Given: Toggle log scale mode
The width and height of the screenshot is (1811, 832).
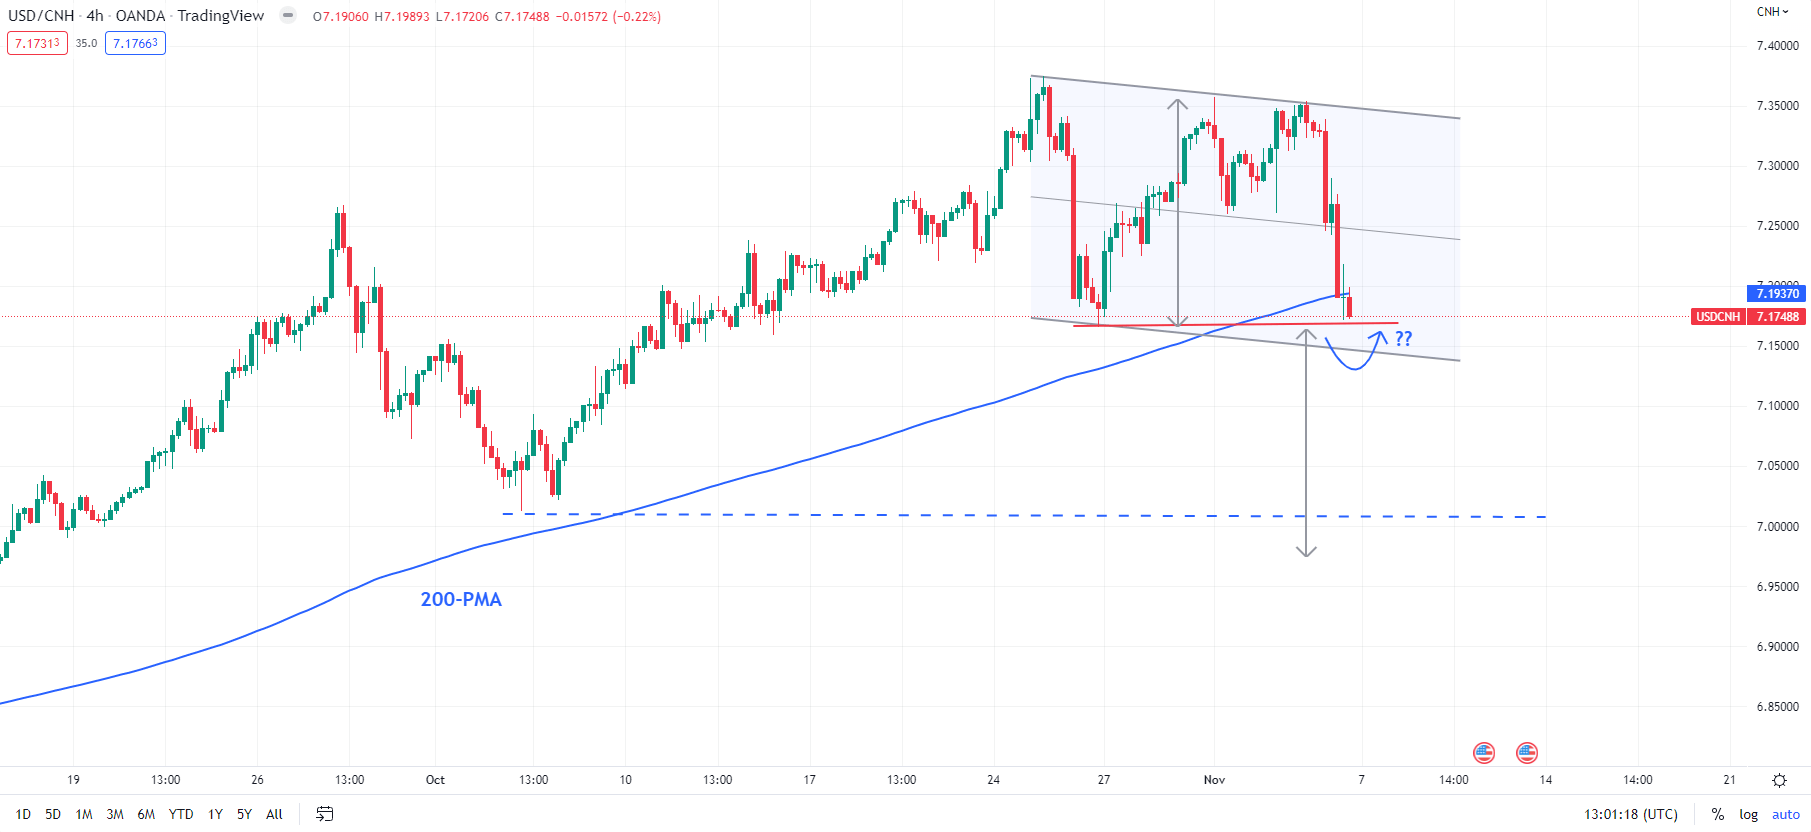Looking at the screenshot, I should tap(1748, 814).
